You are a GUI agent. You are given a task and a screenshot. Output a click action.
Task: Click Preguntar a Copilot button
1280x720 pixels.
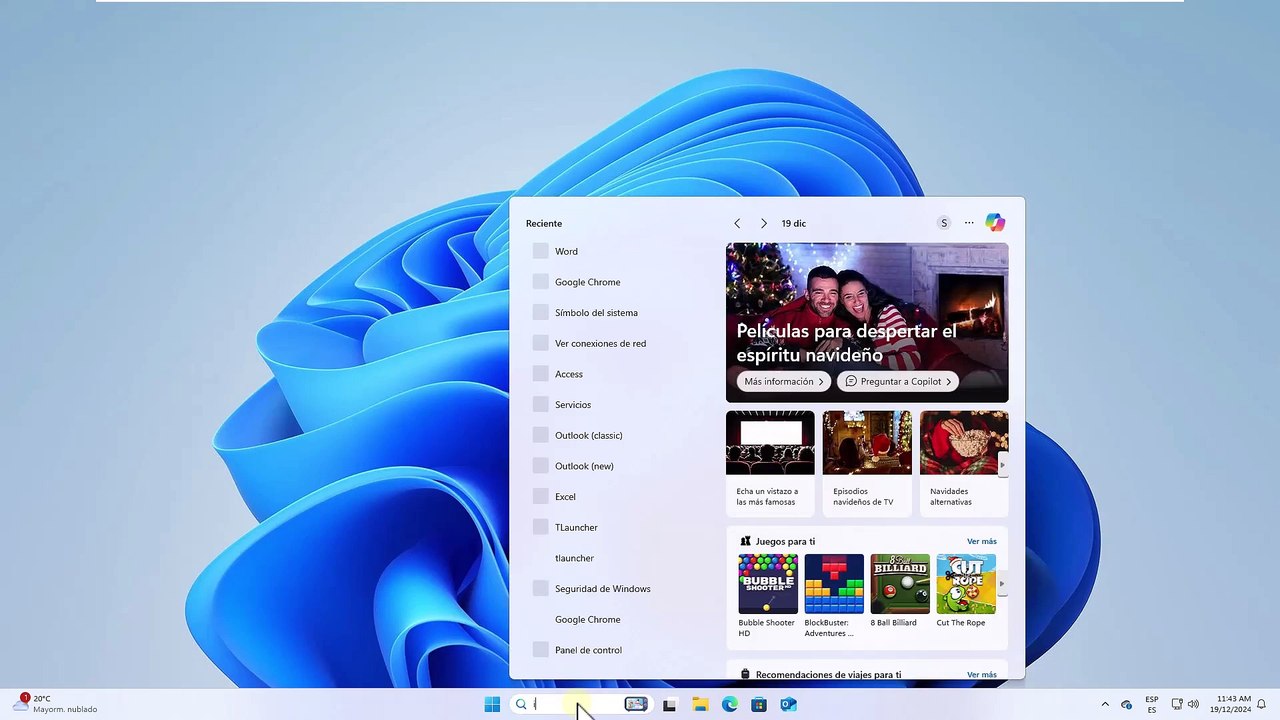(x=898, y=381)
